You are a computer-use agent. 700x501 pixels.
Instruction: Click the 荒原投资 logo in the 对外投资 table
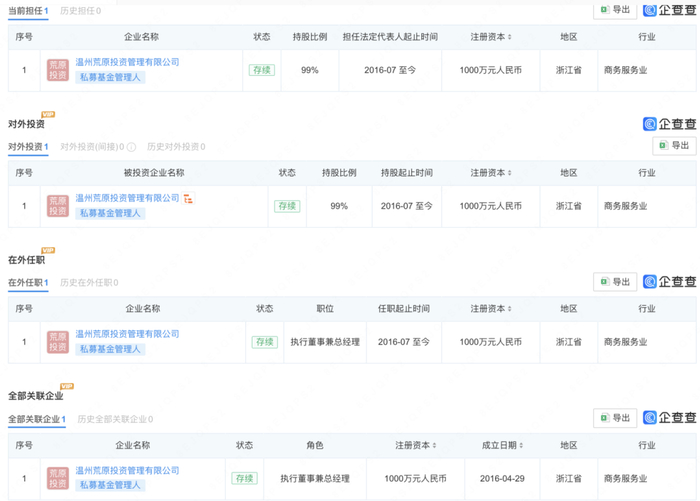point(58,206)
